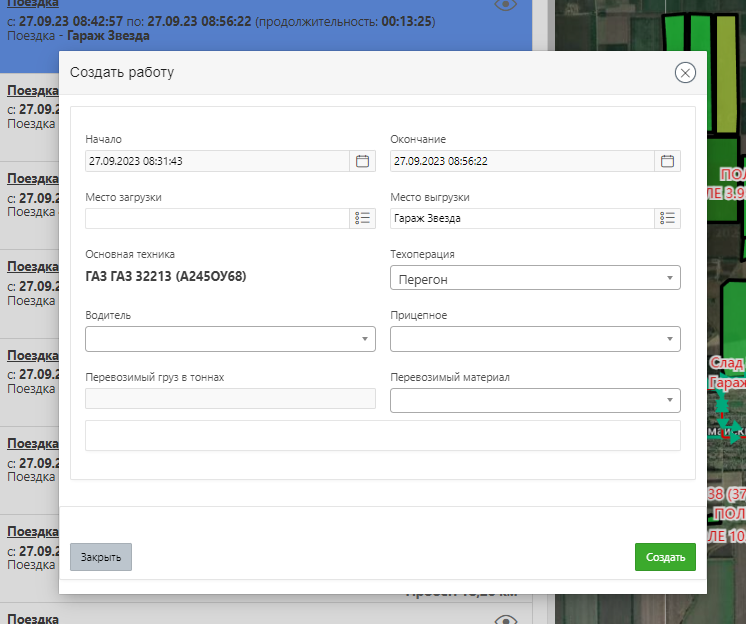This screenshot has width=746, height=624.
Task: Open list picker for Место загрузки
Action: [x=363, y=218]
